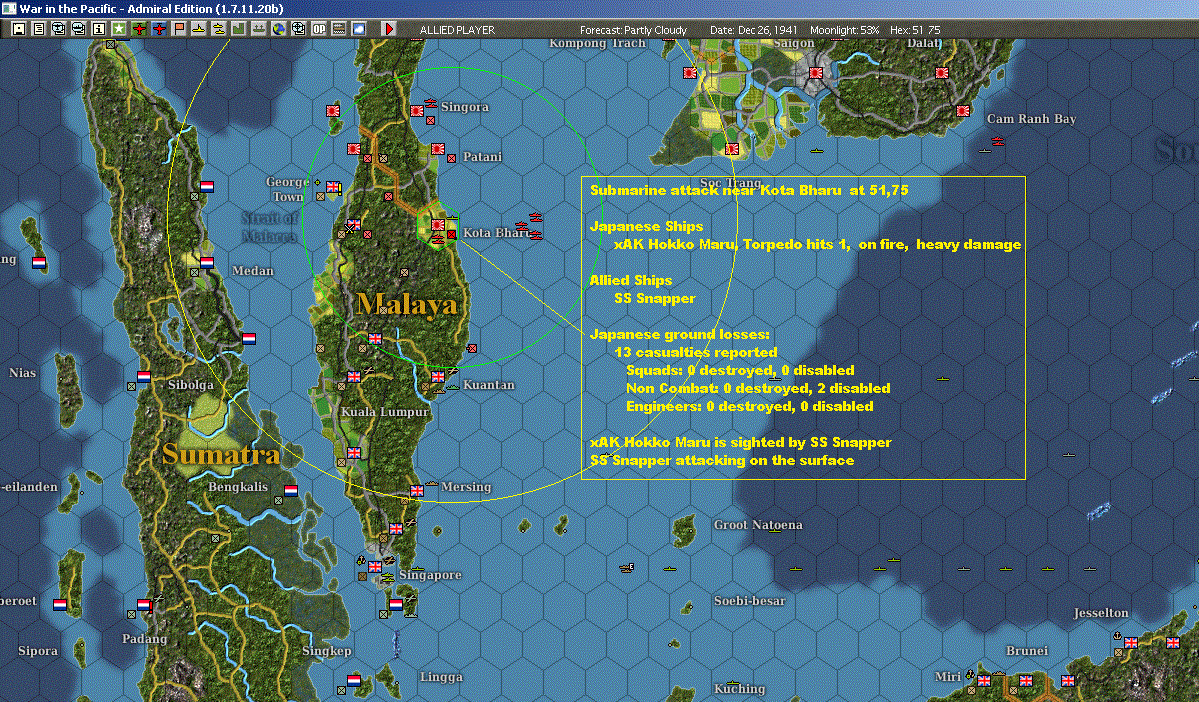The image size is (1199, 702).
Task: Click the green ship silhouette toolbar icon
Action: point(258,29)
